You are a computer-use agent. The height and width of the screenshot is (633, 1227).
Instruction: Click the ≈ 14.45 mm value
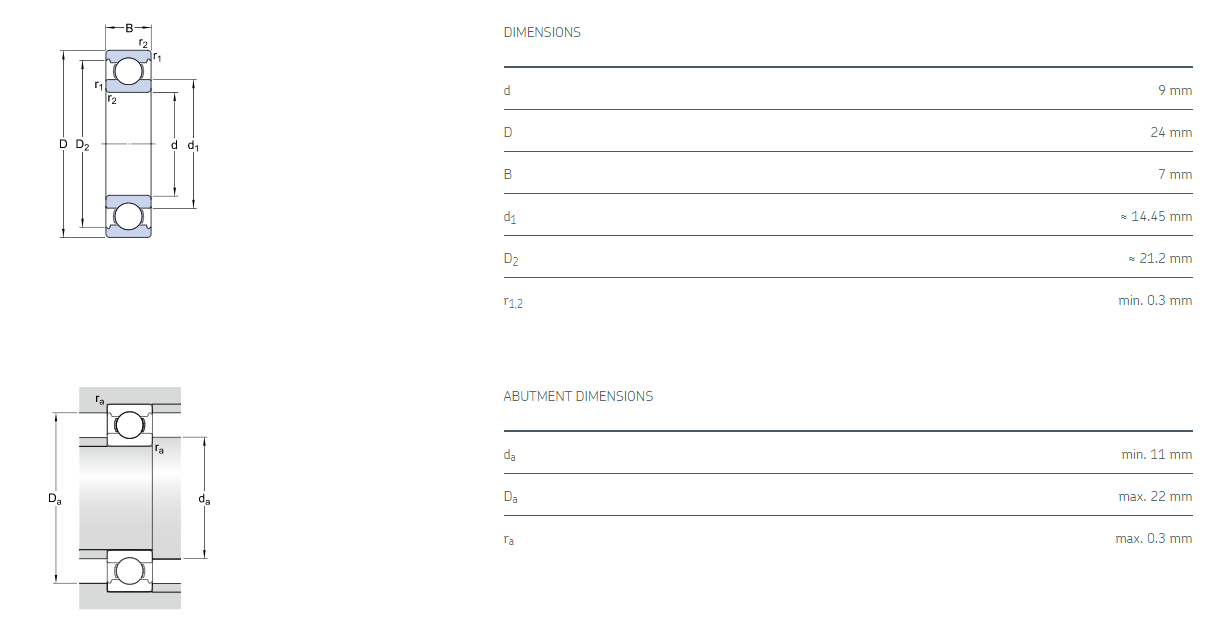tap(1156, 216)
